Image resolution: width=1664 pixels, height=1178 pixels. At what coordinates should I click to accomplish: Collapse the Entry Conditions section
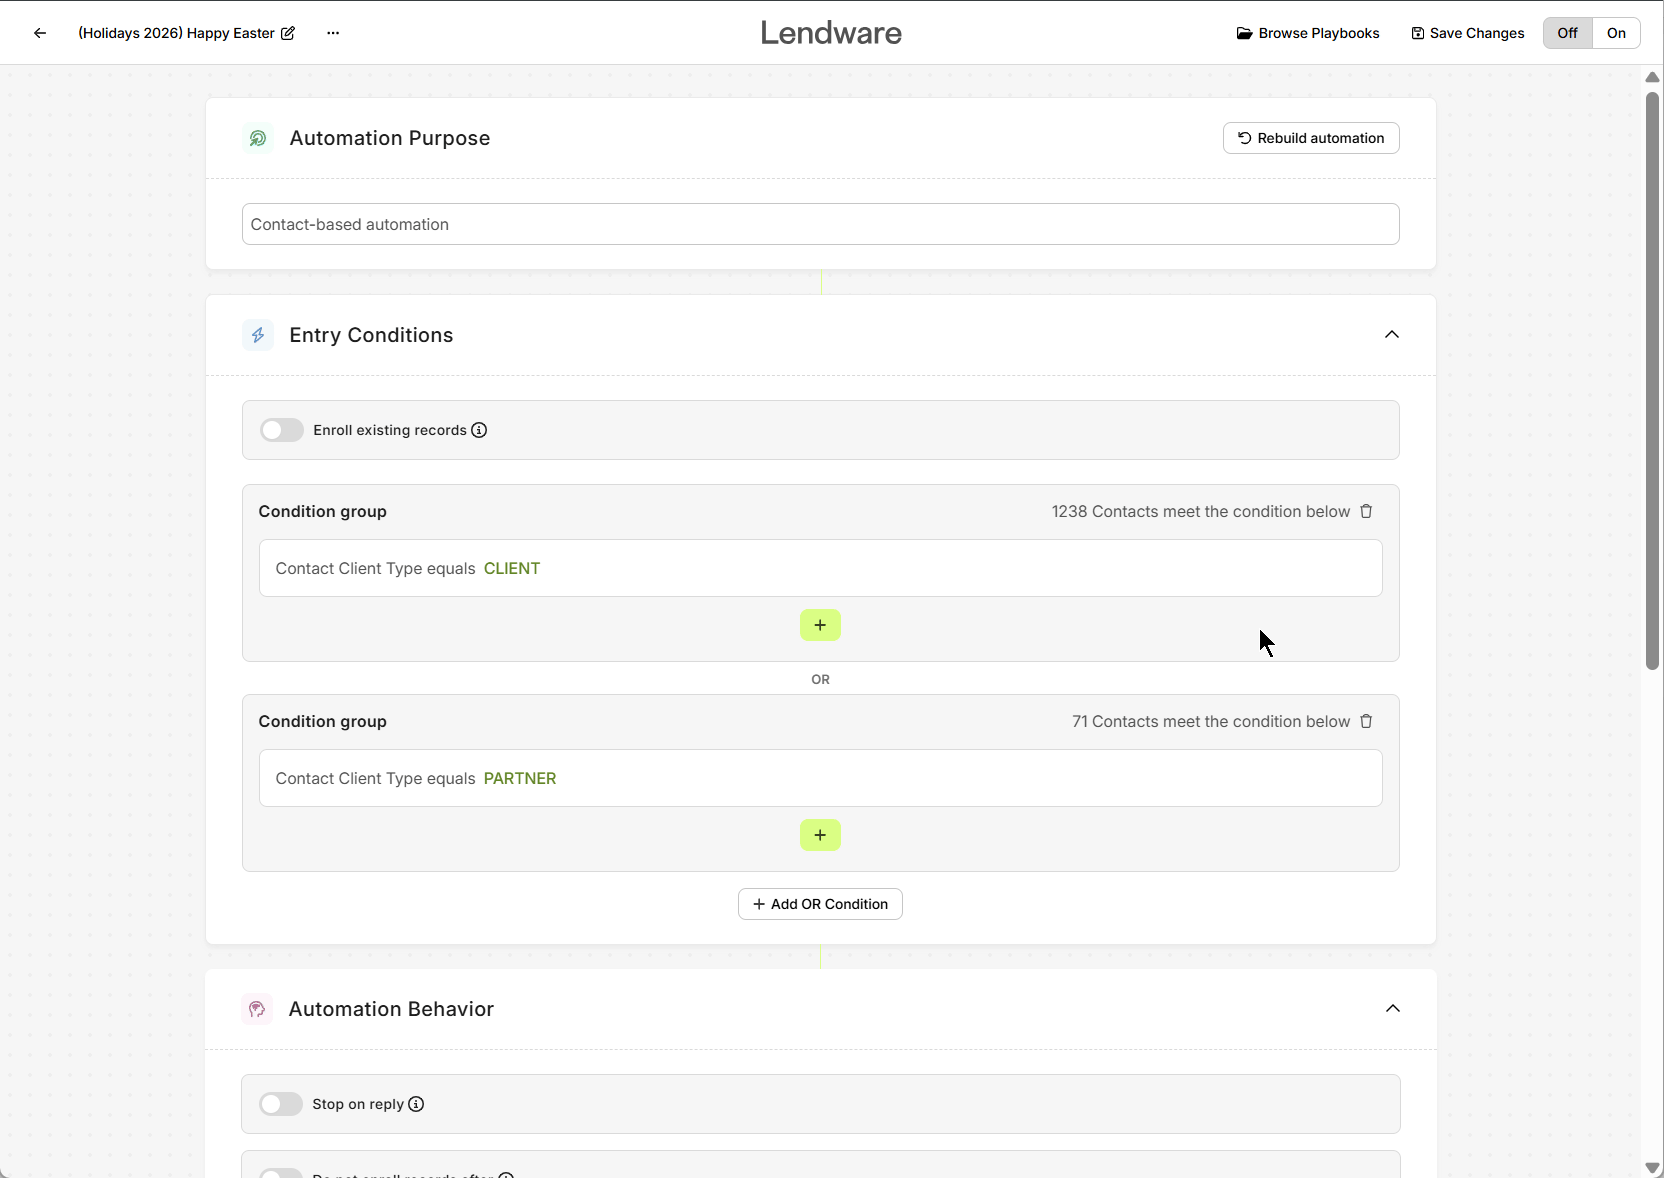(x=1391, y=335)
